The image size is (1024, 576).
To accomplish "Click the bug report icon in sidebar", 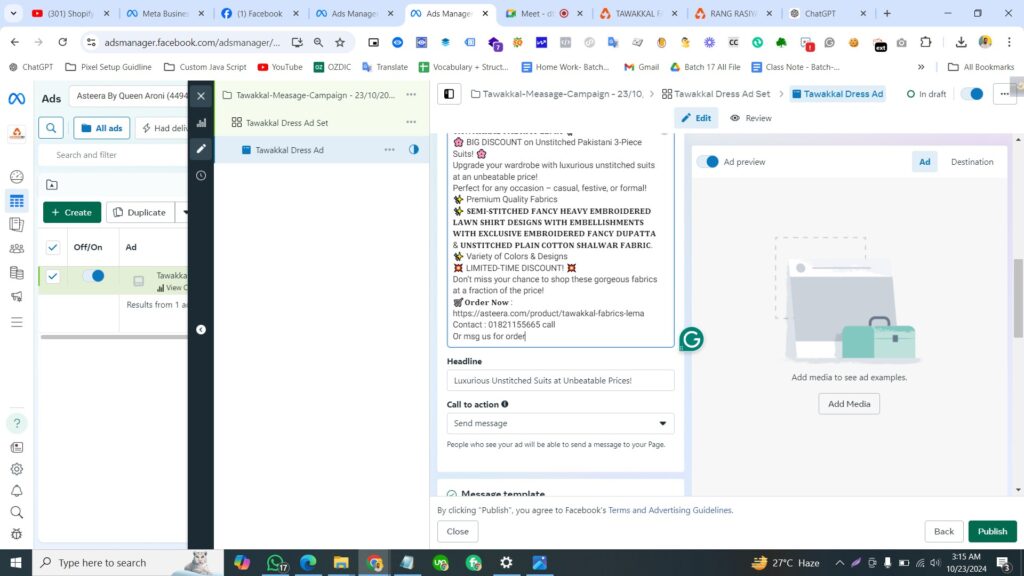I will 17,534.
